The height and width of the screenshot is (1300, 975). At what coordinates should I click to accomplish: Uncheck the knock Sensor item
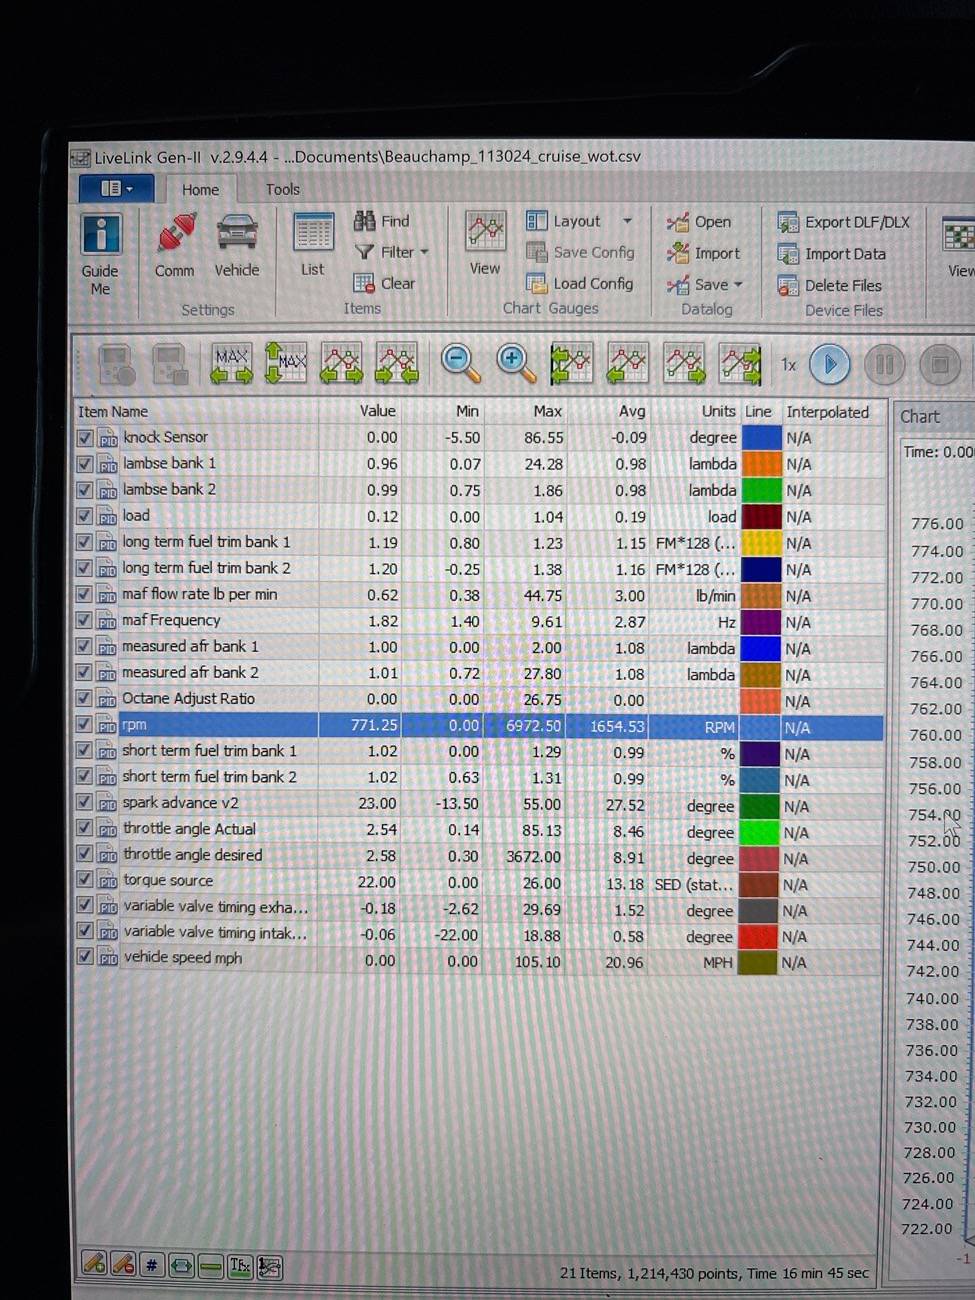click(x=85, y=438)
